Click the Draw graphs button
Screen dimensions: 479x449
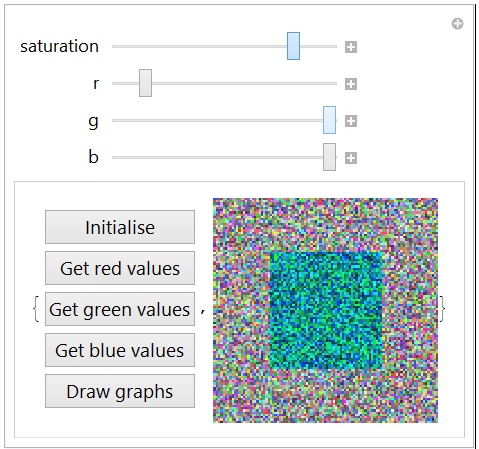point(120,391)
